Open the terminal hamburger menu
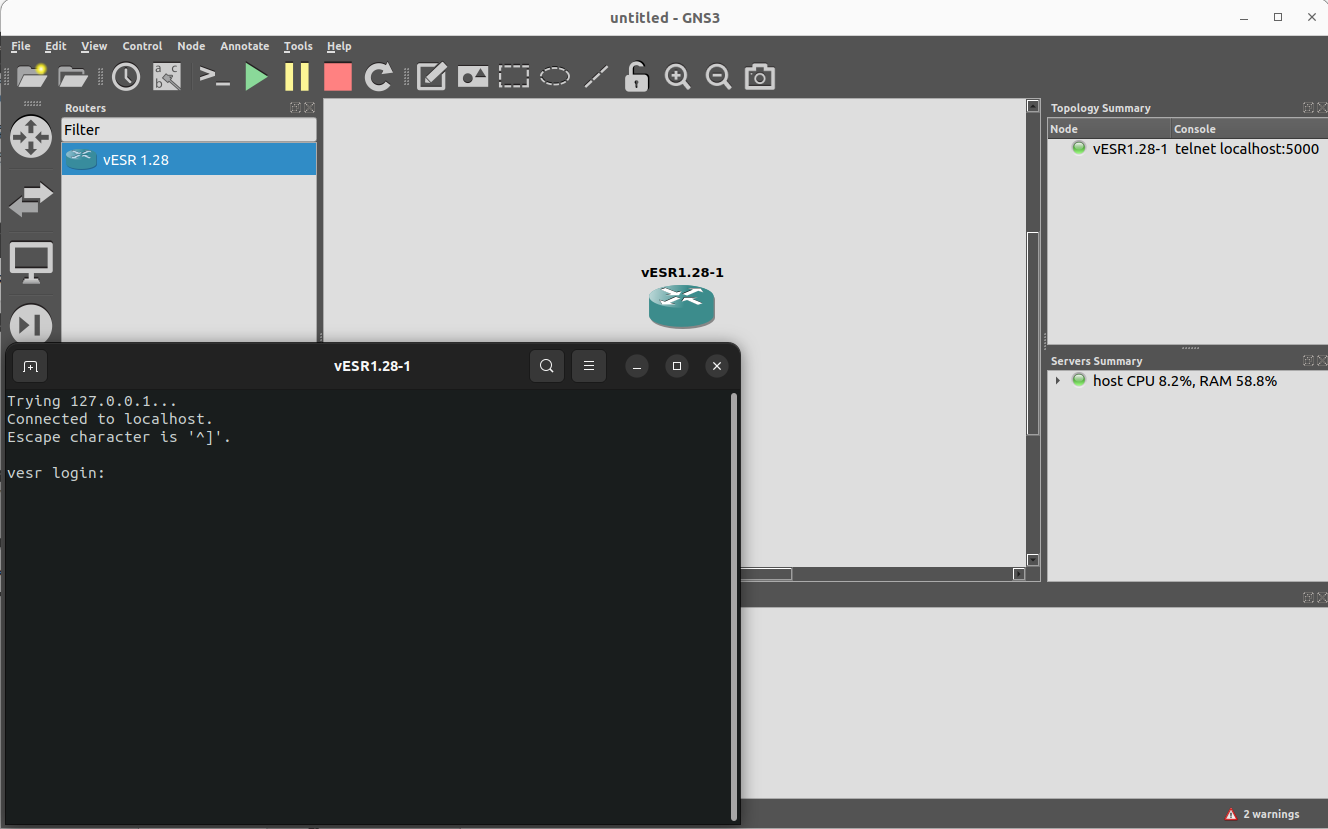This screenshot has height=829, width=1328. (589, 366)
